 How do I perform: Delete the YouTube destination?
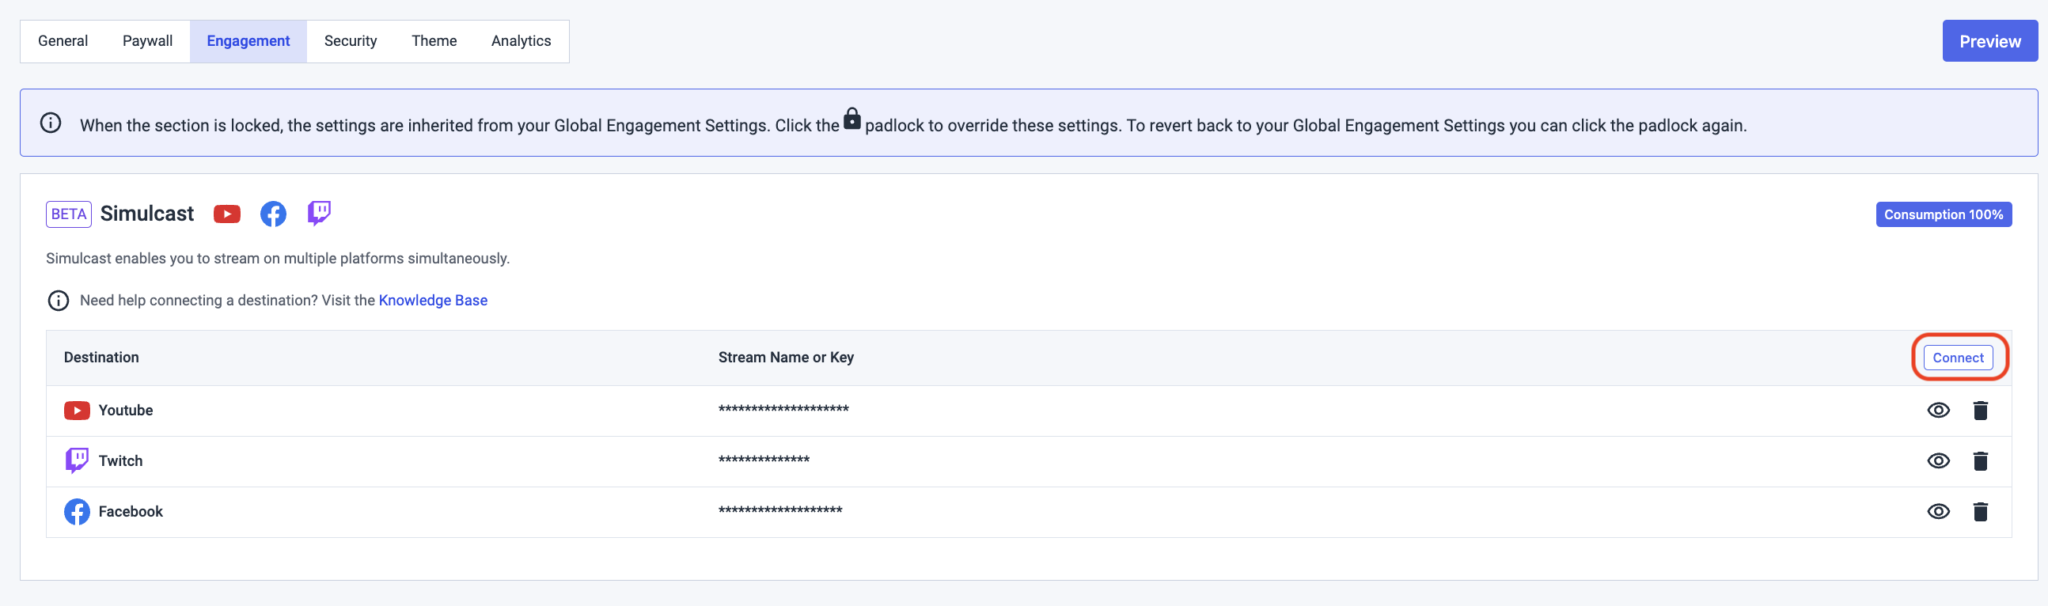click(1981, 409)
